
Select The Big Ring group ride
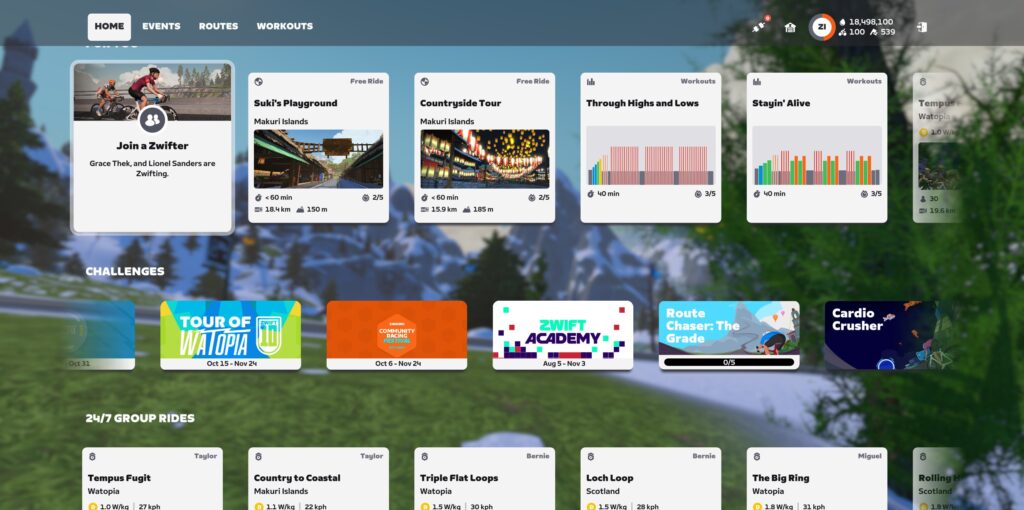pyautogui.click(x=817, y=479)
